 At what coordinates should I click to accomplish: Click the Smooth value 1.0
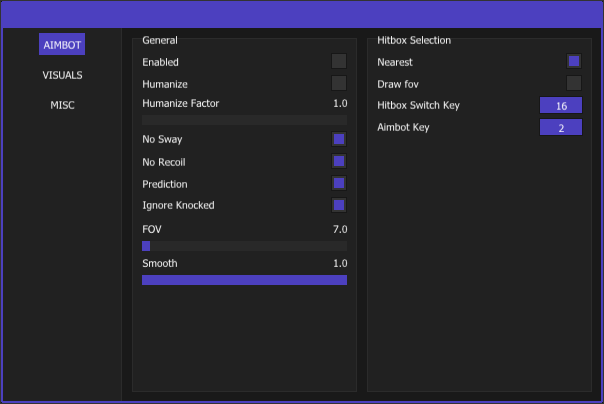(340, 263)
